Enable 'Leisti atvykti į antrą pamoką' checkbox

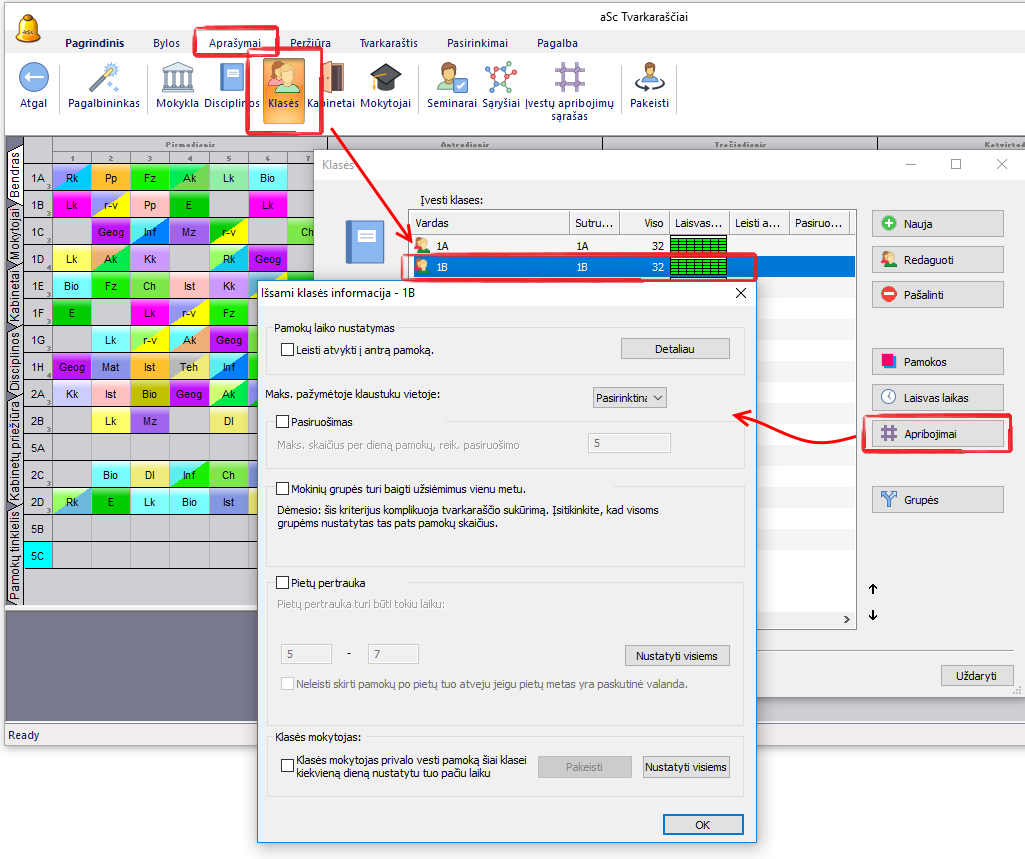coord(288,350)
